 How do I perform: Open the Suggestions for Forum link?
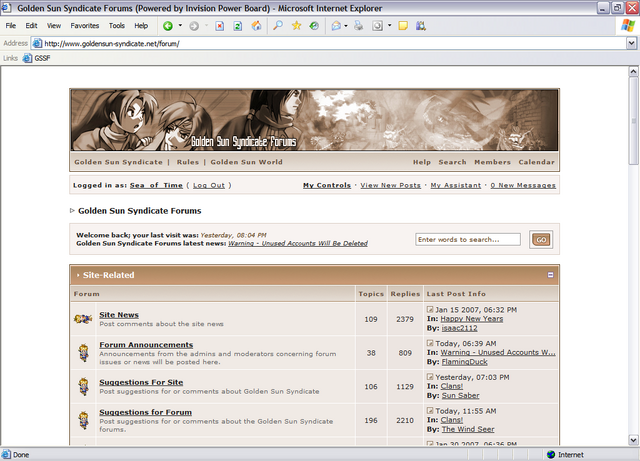click(x=145, y=412)
